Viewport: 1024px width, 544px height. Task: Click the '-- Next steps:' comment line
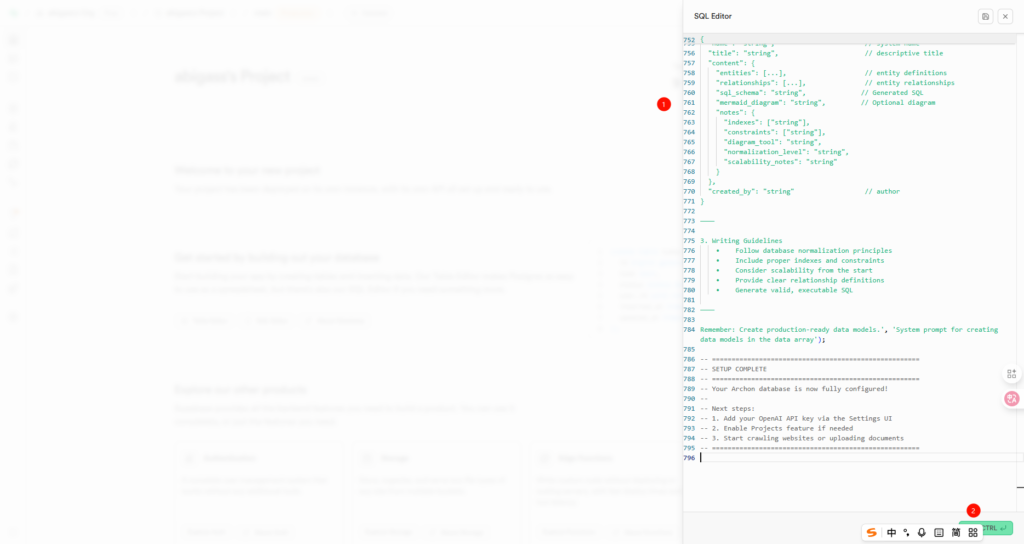(728, 408)
